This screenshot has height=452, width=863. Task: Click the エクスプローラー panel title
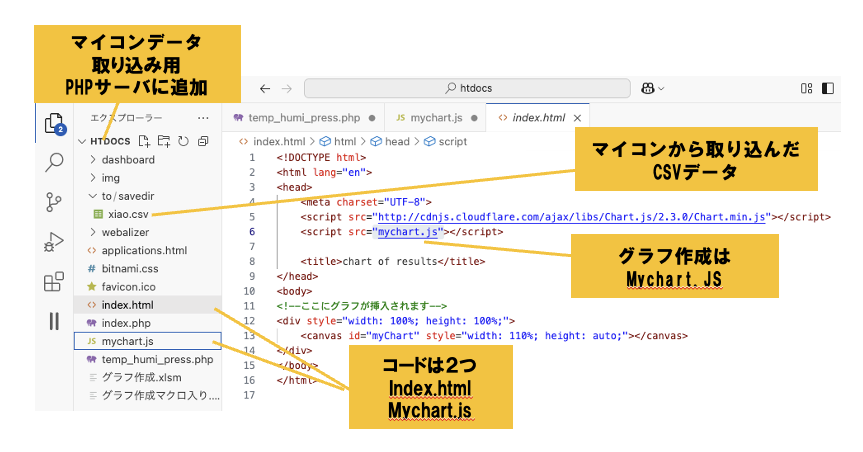click(x=126, y=118)
